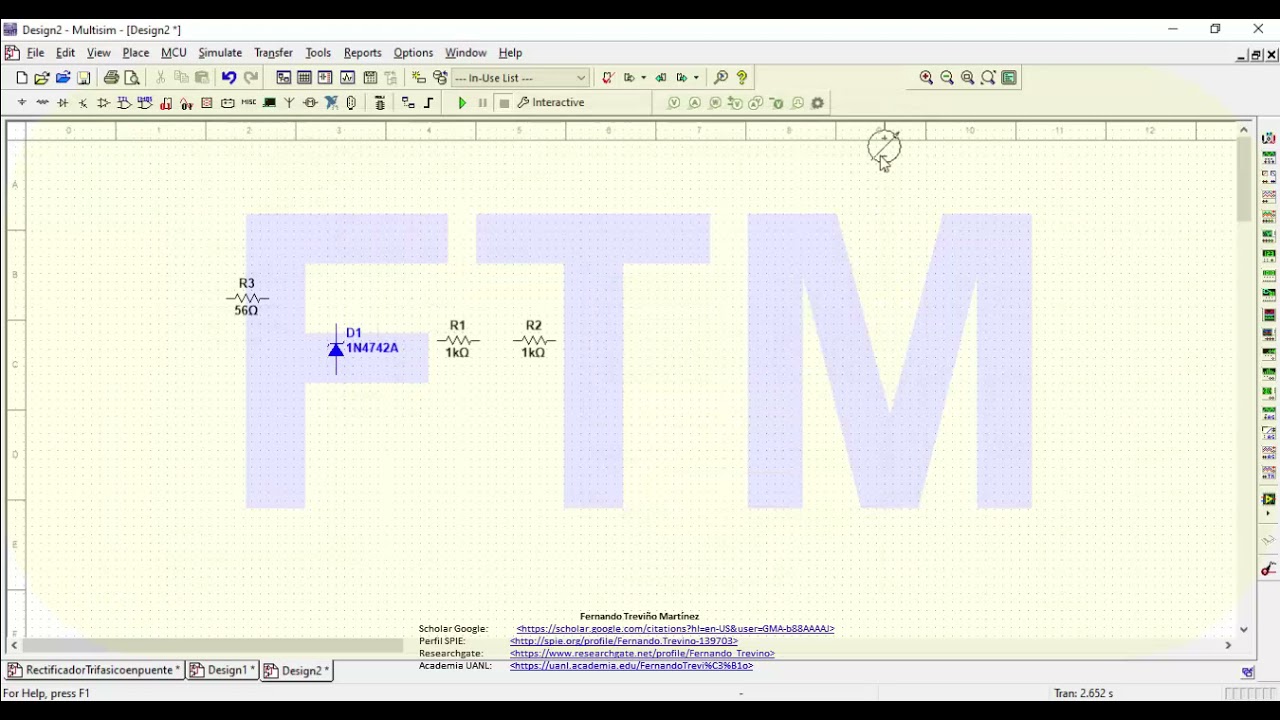Select the Frequency counter instrument

coord(1269,255)
